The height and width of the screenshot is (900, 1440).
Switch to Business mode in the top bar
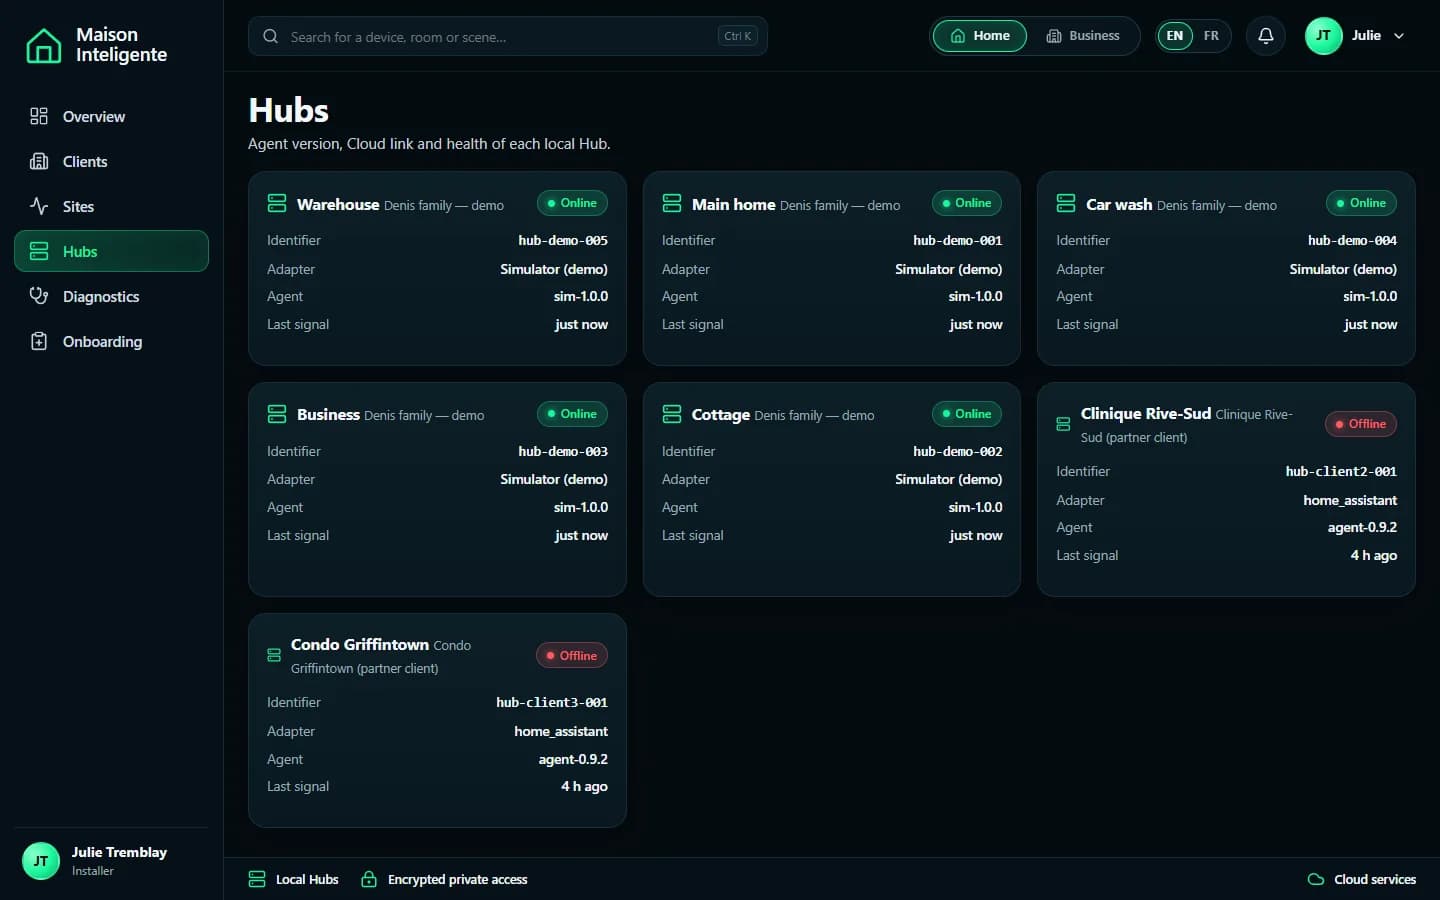(1083, 36)
